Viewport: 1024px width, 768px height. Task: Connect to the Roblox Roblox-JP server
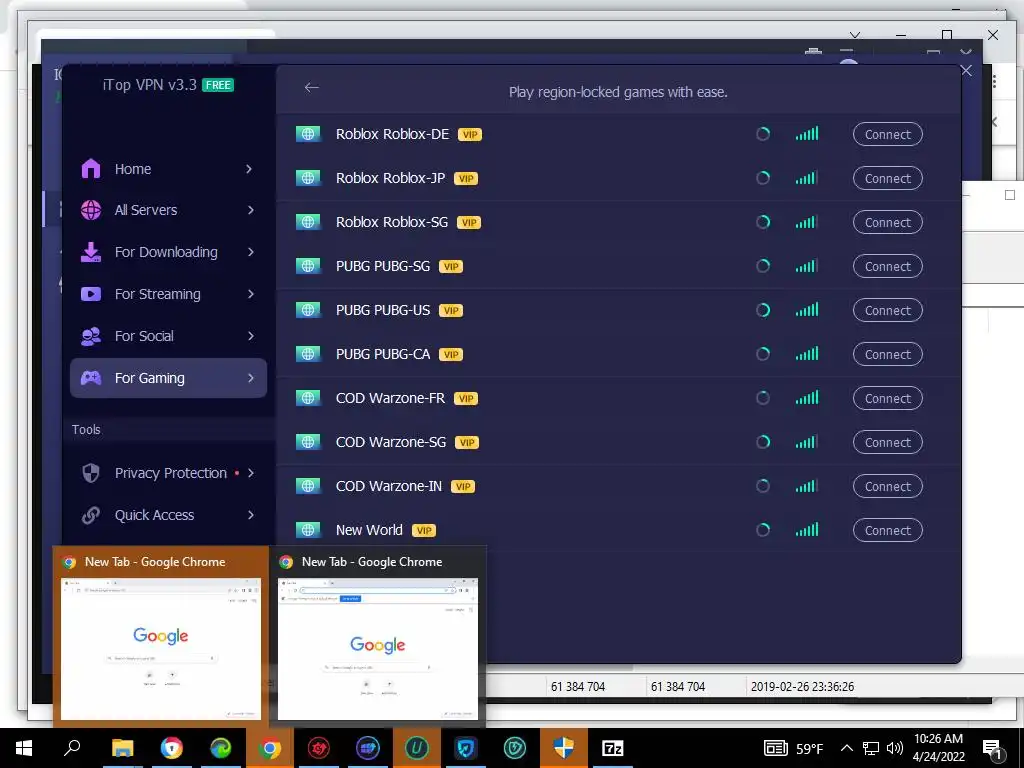(x=888, y=178)
